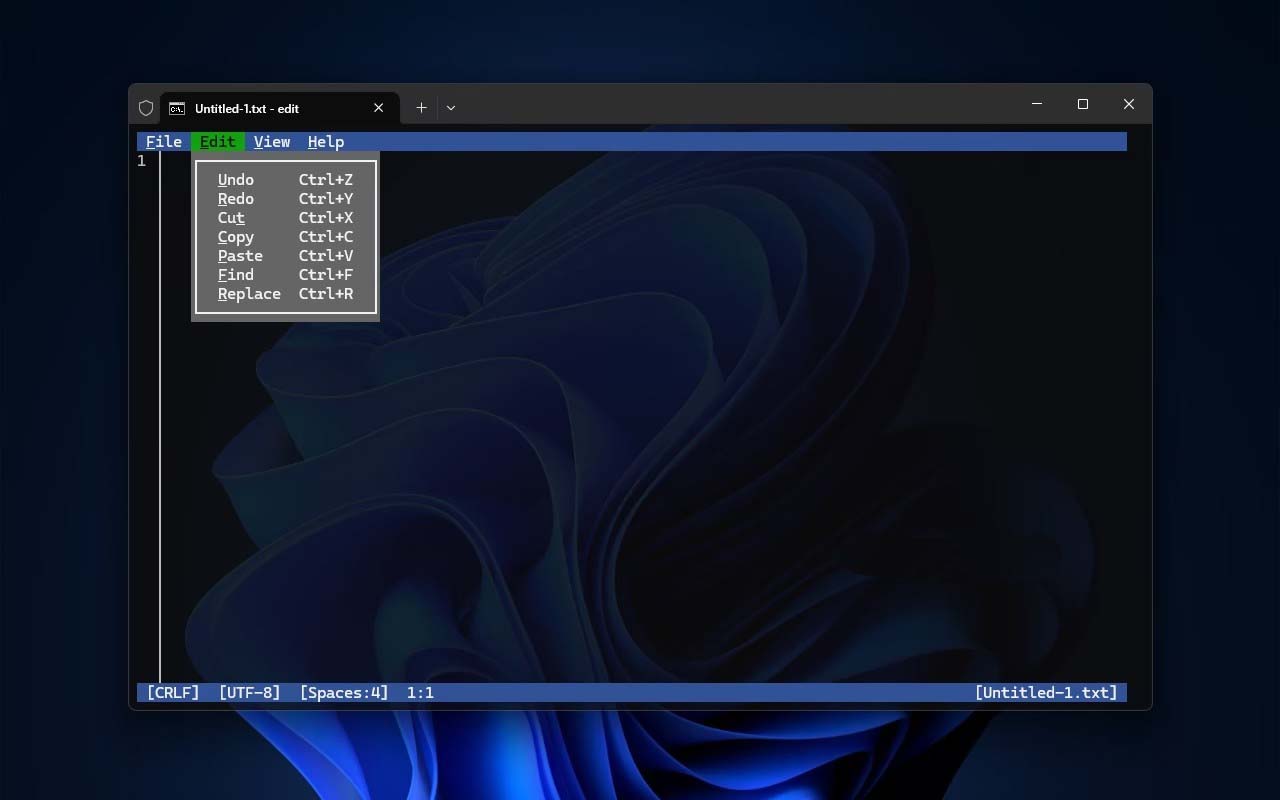The width and height of the screenshot is (1280, 800).
Task: Click the terminal icon on Untitled-1.txt tab
Action: 176,108
